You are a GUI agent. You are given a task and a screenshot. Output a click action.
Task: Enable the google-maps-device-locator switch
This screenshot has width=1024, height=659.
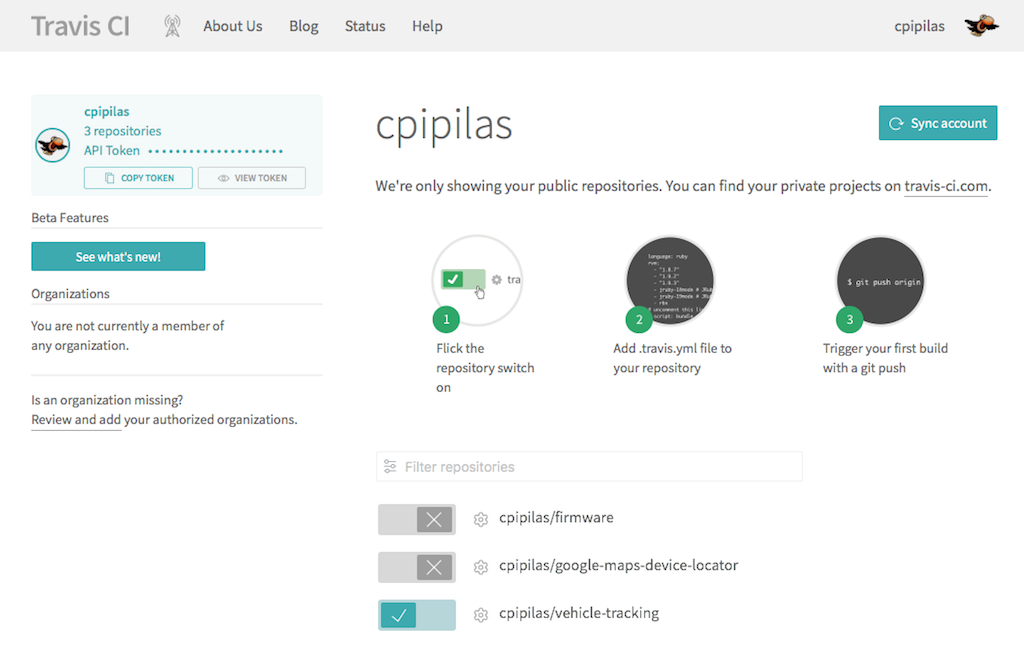(417, 568)
